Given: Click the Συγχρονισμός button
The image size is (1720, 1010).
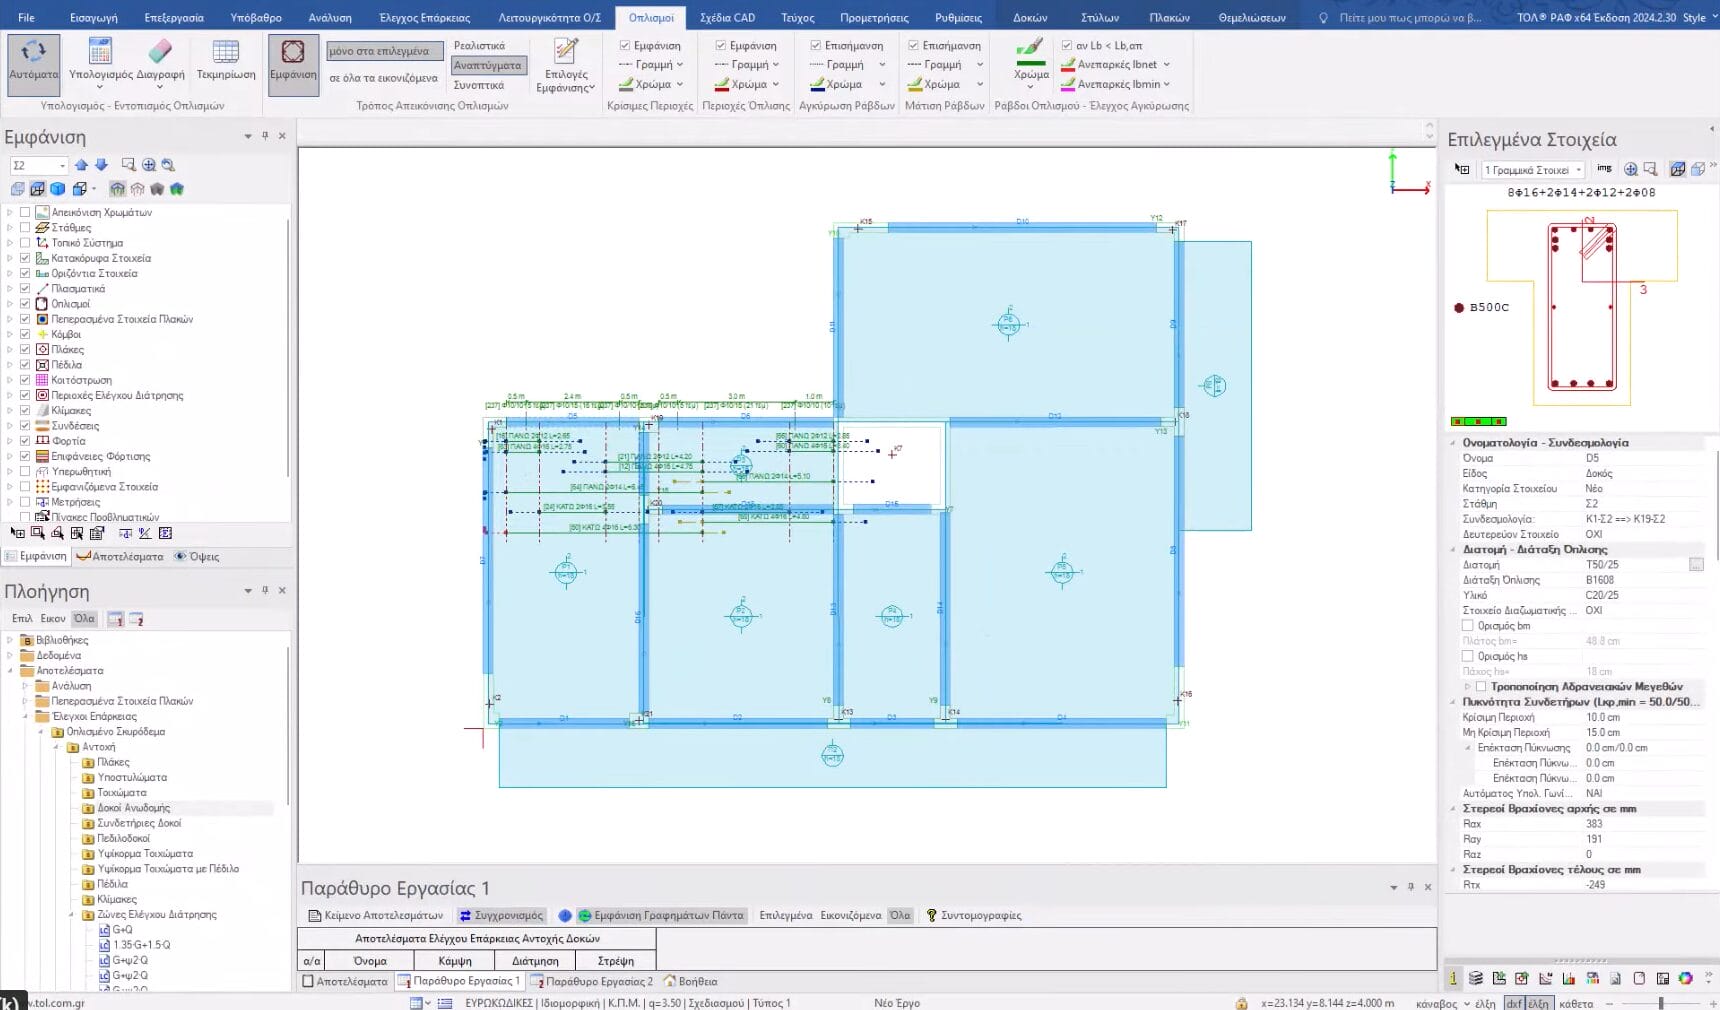Looking at the screenshot, I should tap(501, 915).
